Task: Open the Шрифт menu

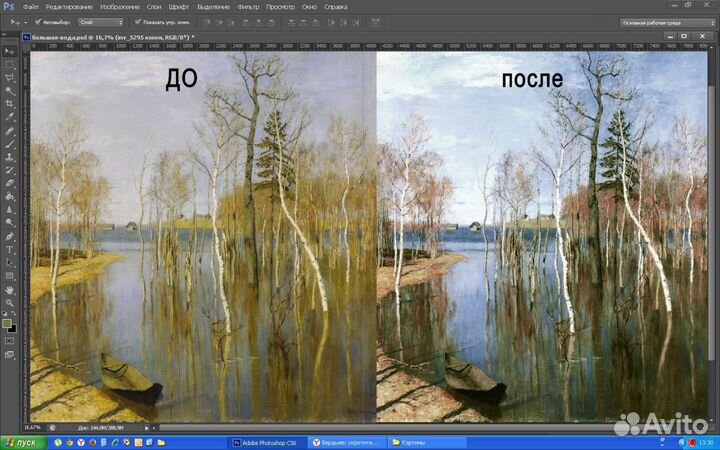Action: (x=179, y=7)
